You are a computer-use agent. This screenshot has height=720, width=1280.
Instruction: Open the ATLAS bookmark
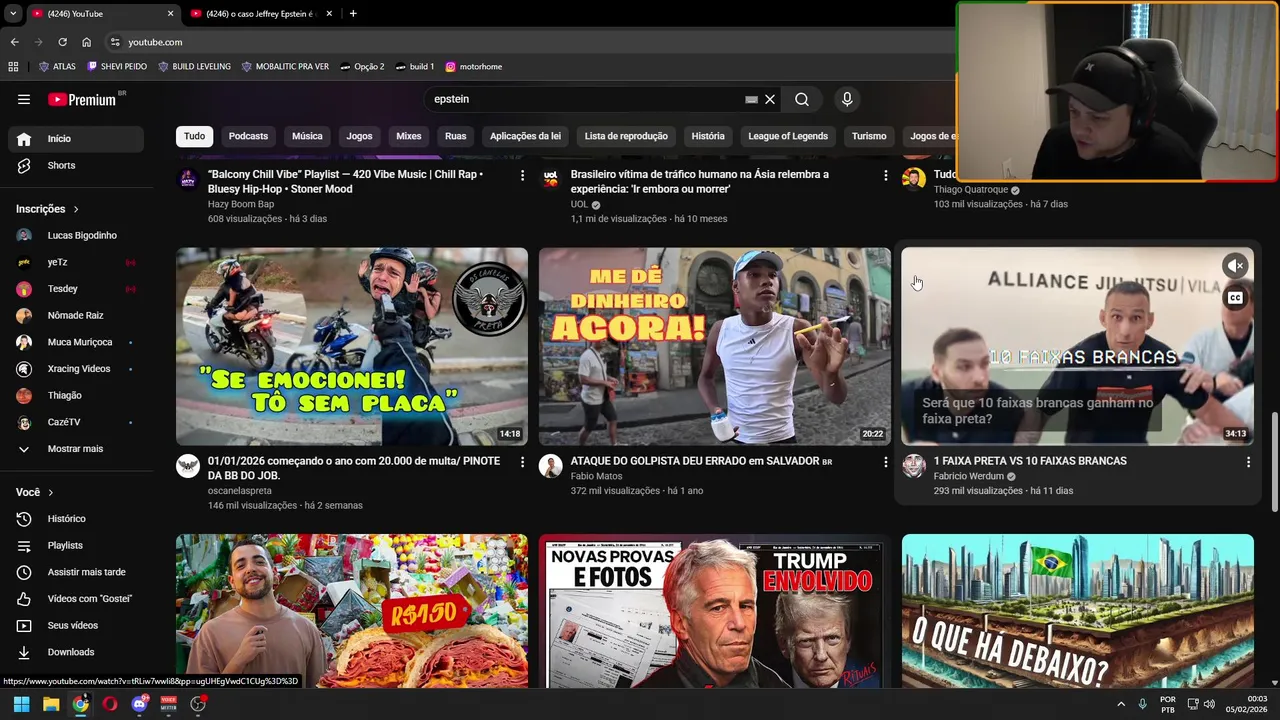(57, 67)
